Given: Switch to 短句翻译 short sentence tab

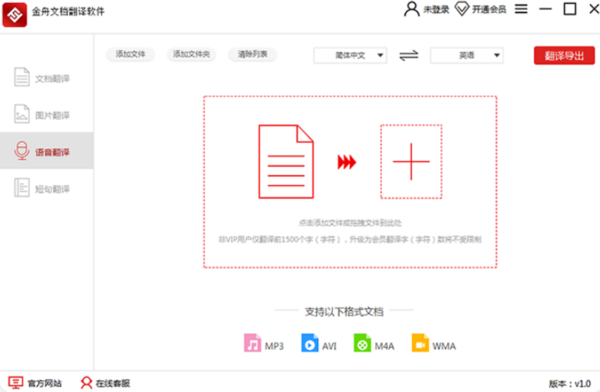Looking at the screenshot, I should (47, 188).
